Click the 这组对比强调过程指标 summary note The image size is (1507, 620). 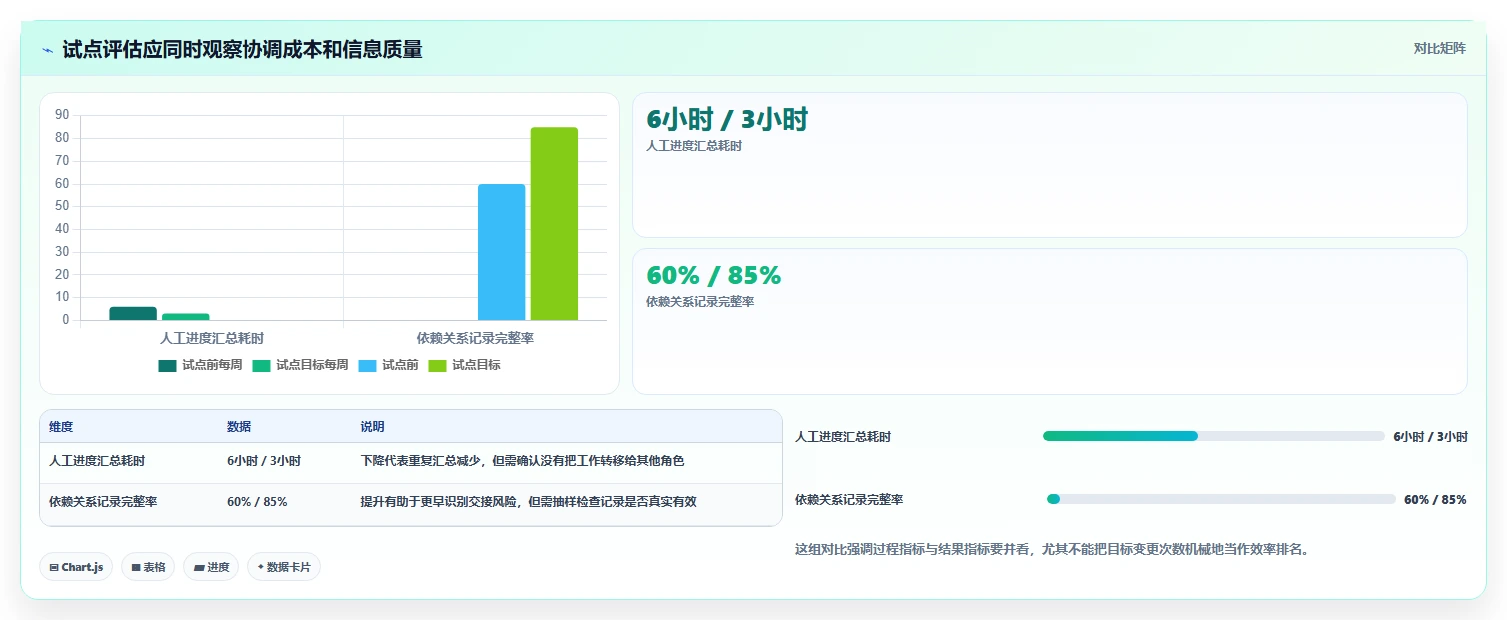click(x=1052, y=549)
